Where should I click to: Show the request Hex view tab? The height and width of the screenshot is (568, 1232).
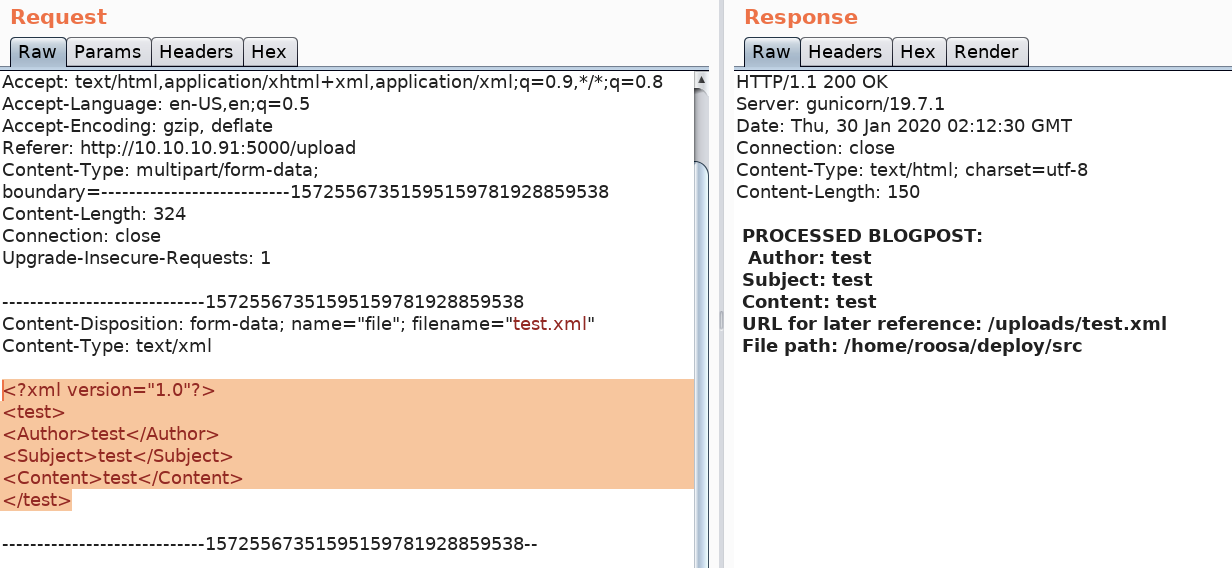tap(269, 52)
